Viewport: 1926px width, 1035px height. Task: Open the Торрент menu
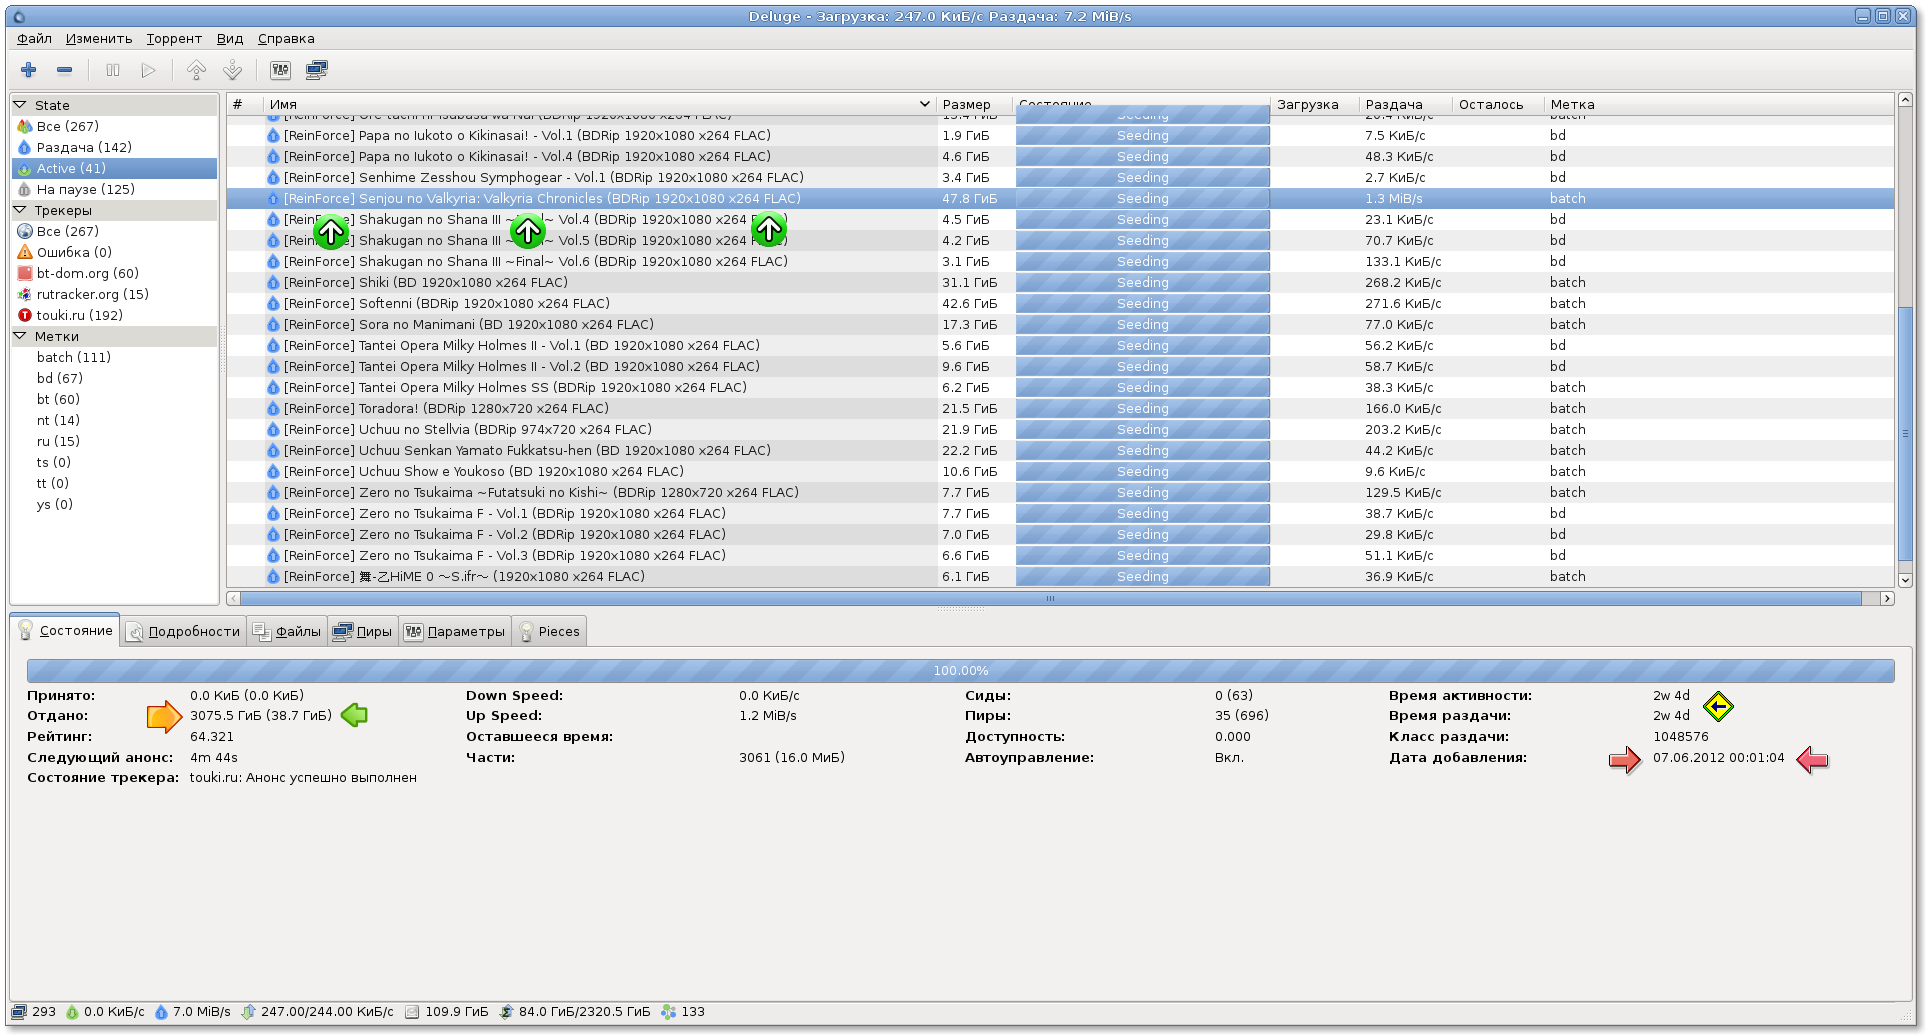coord(174,39)
